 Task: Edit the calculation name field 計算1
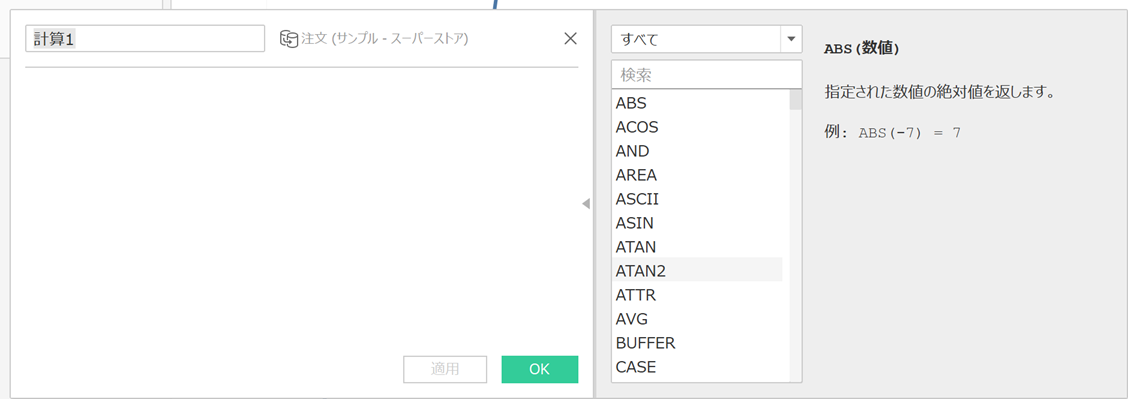(x=145, y=39)
